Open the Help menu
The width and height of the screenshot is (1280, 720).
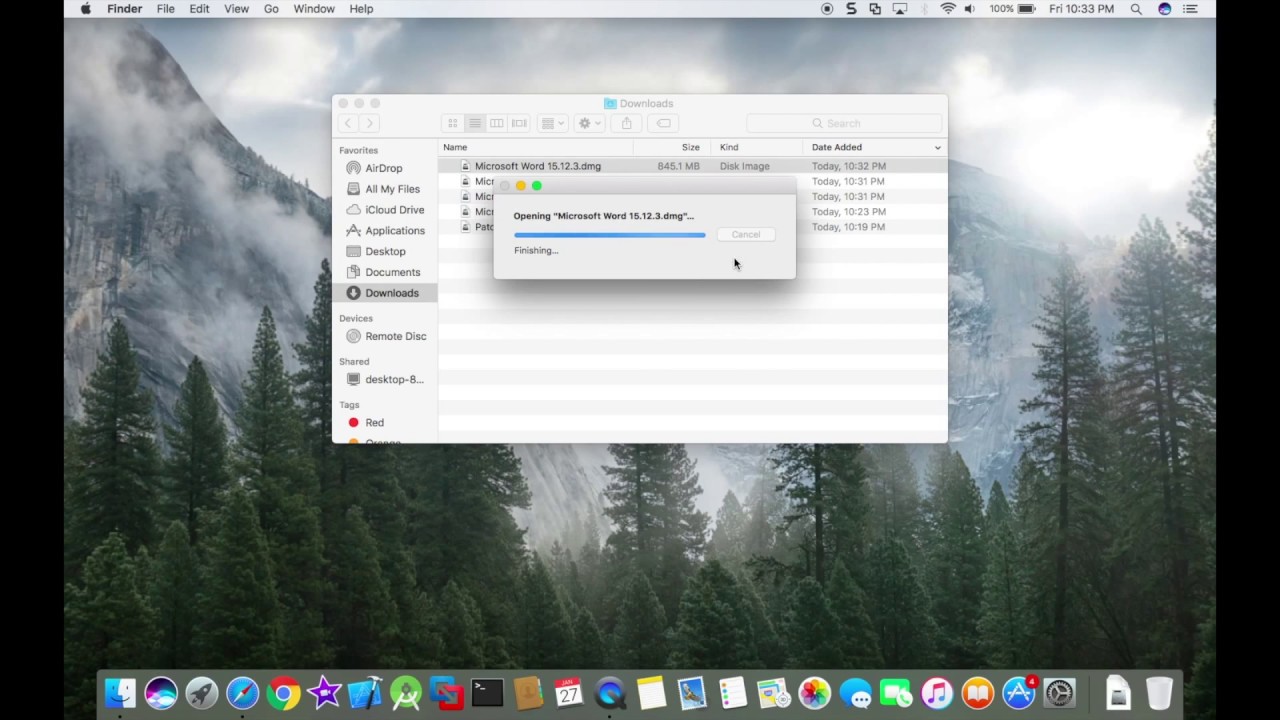[x=361, y=9]
